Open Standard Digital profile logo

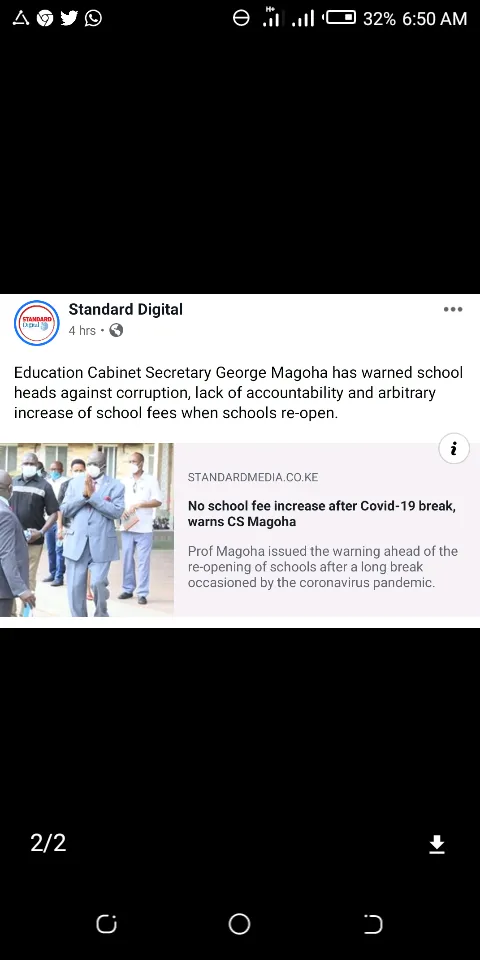point(37,323)
